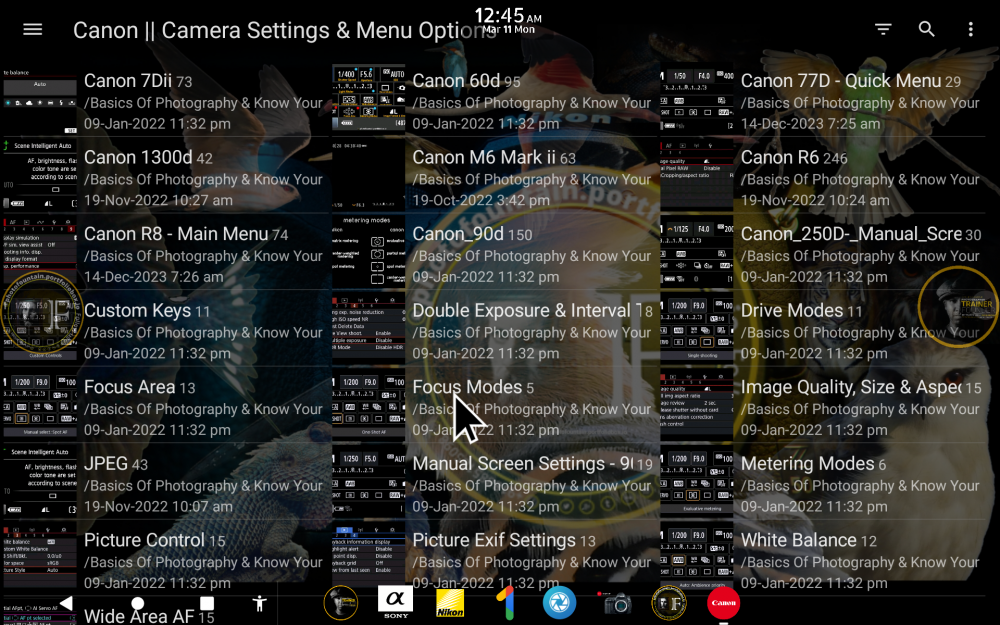
Task: Open the hamburger navigation menu
Action: 33,29
